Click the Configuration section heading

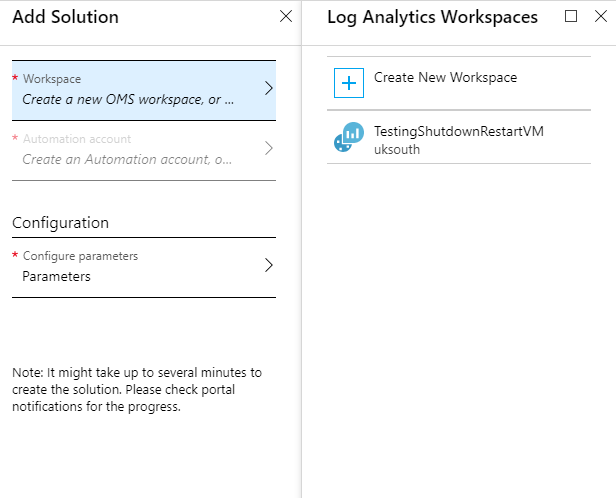(60, 222)
